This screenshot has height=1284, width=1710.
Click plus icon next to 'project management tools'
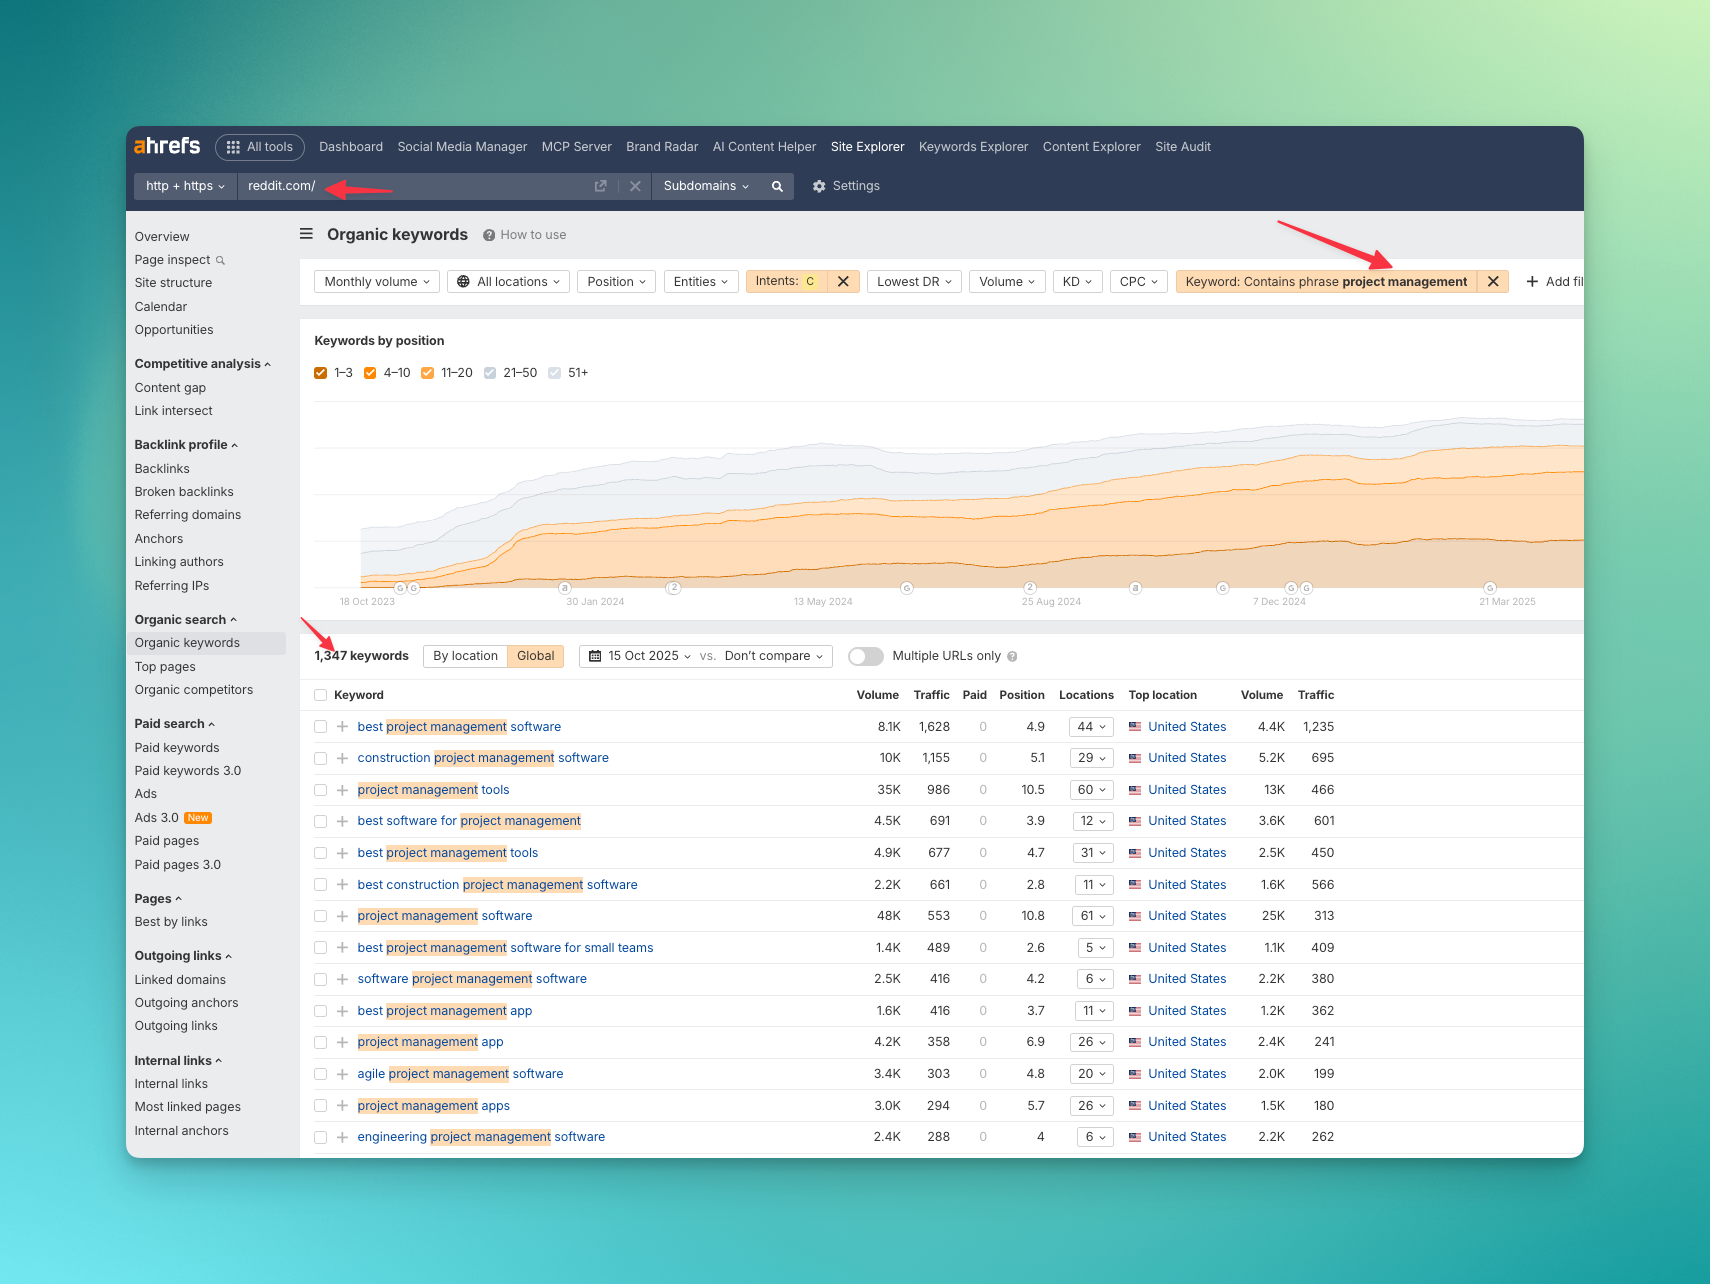[342, 790]
